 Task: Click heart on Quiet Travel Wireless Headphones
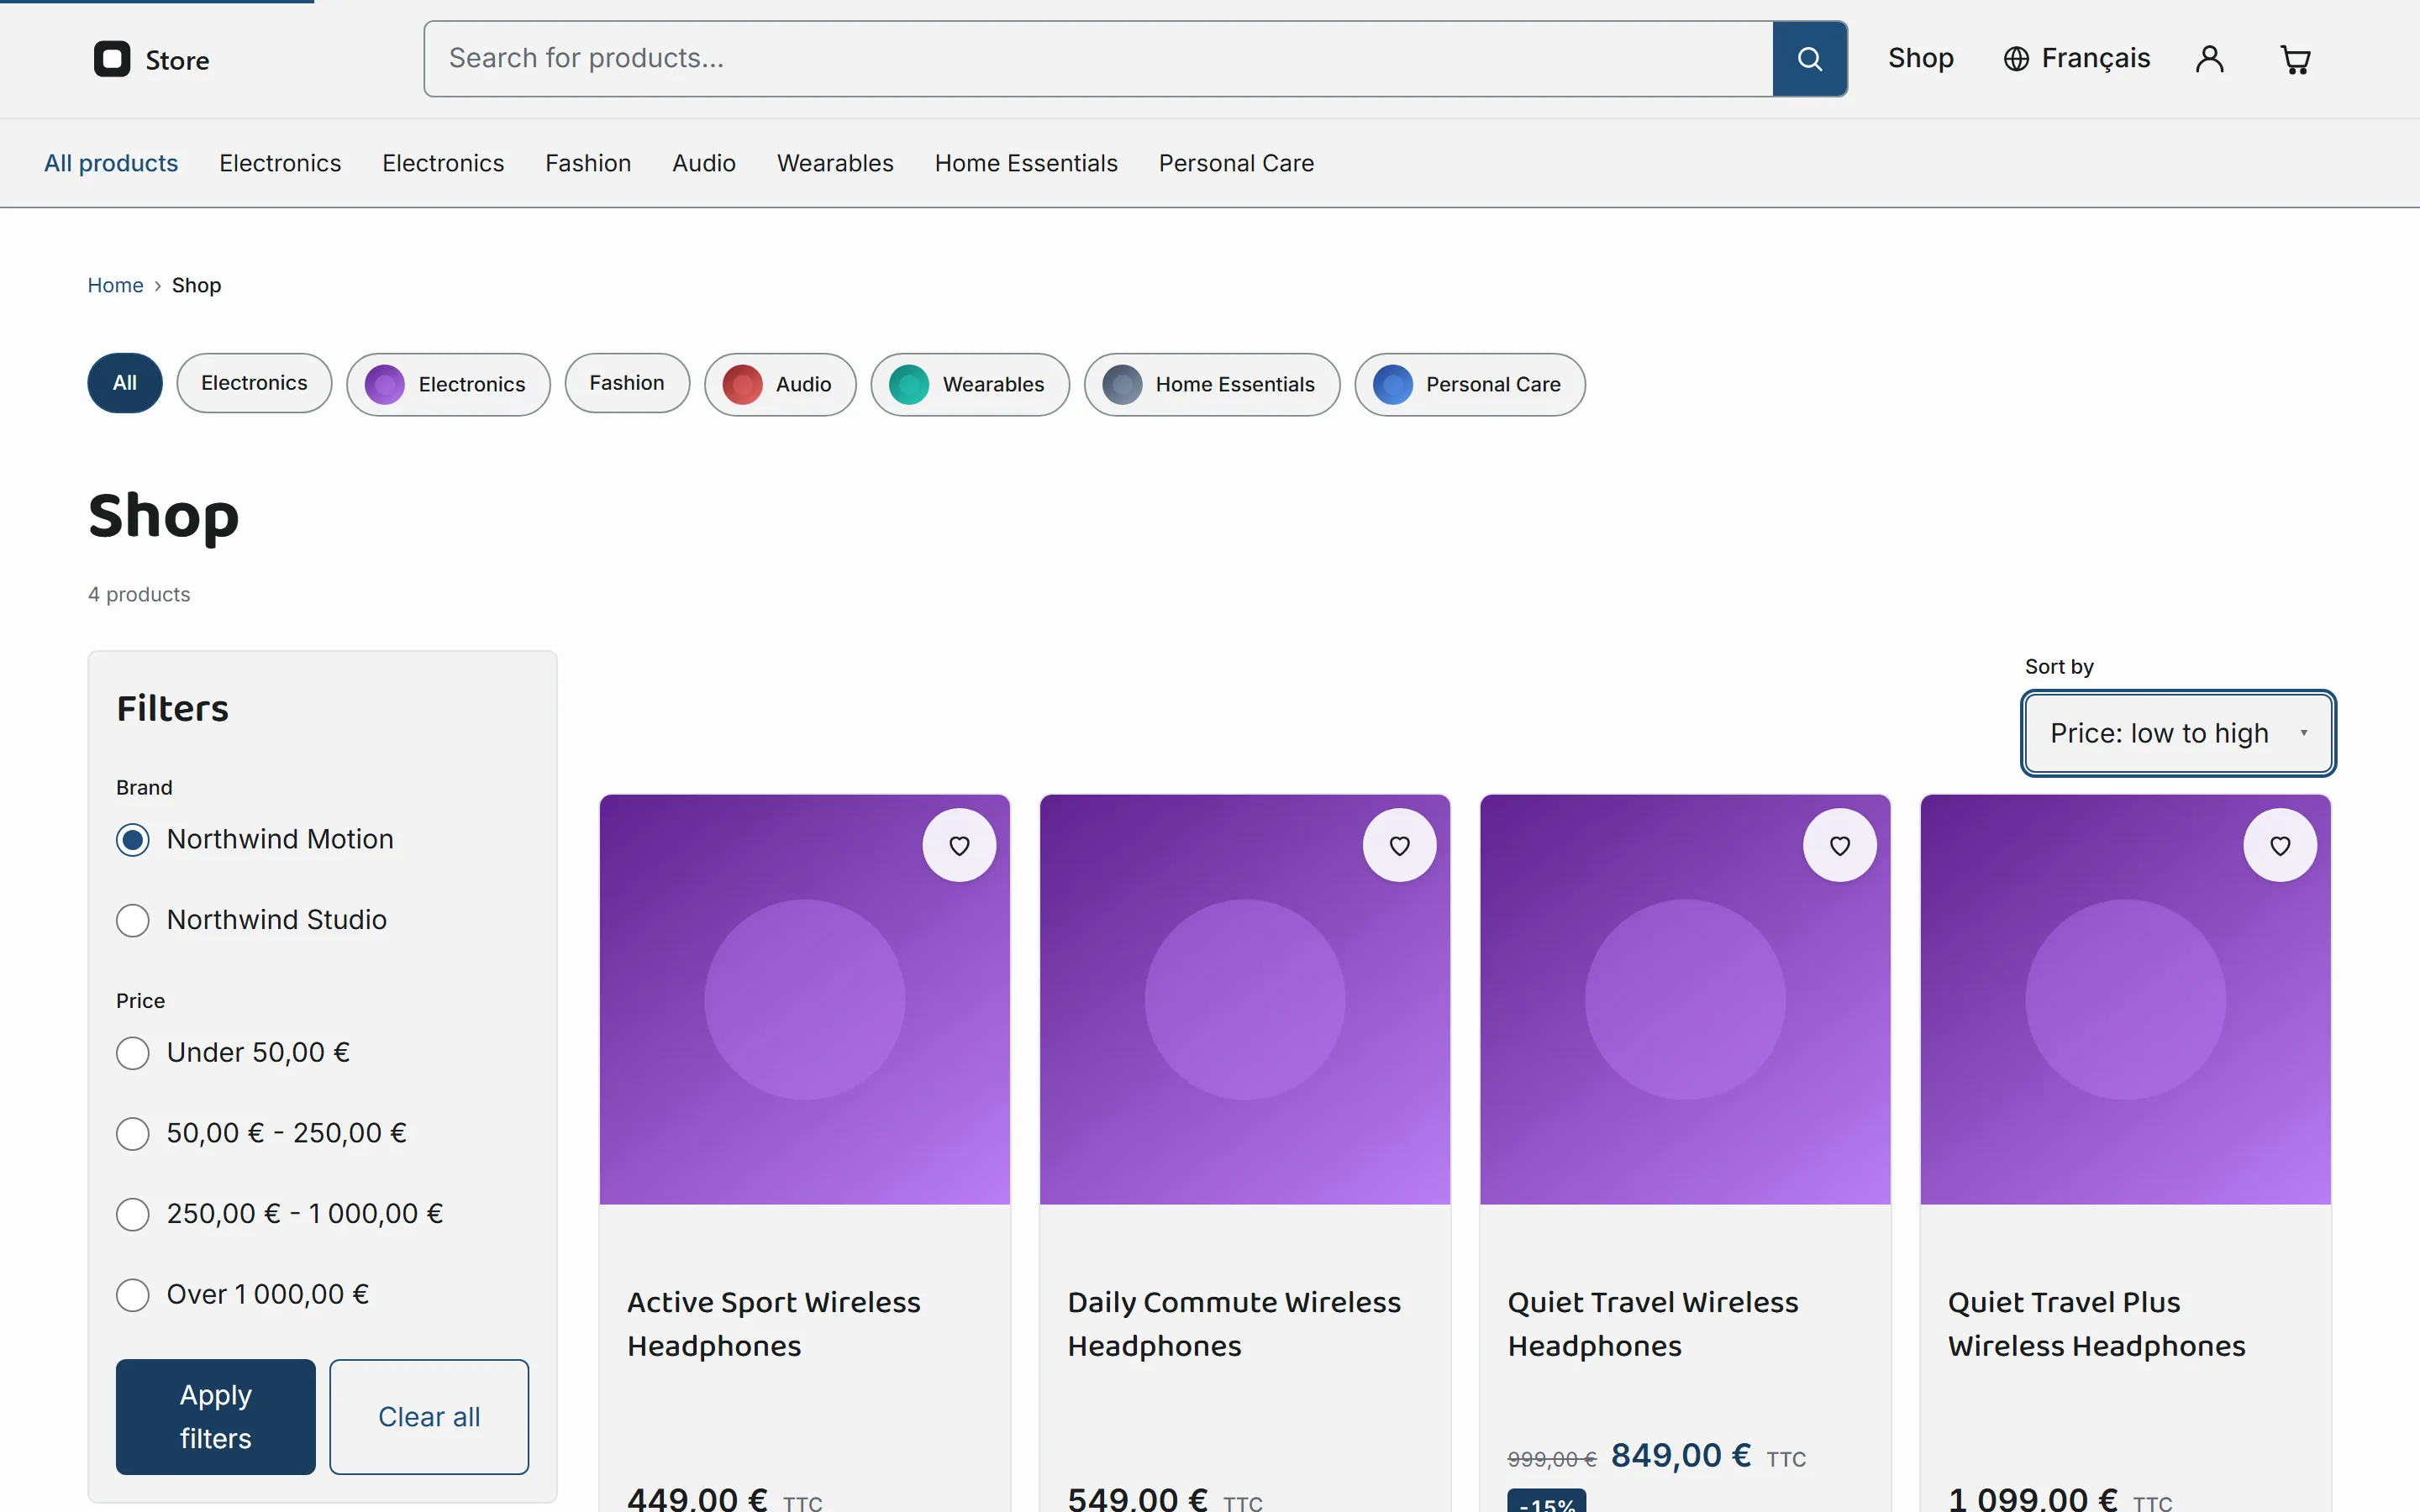tap(1839, 845)
